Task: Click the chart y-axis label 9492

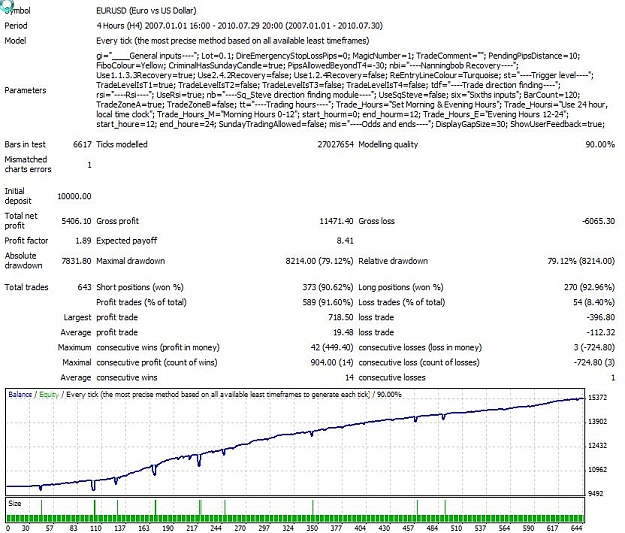Action: pos(596,494)
